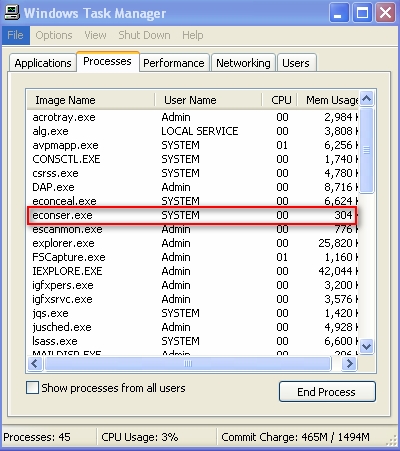Select the acrotray.exe process
Image resolution: width=400 pixels, height=451 pixels.
tap(193, 117)
